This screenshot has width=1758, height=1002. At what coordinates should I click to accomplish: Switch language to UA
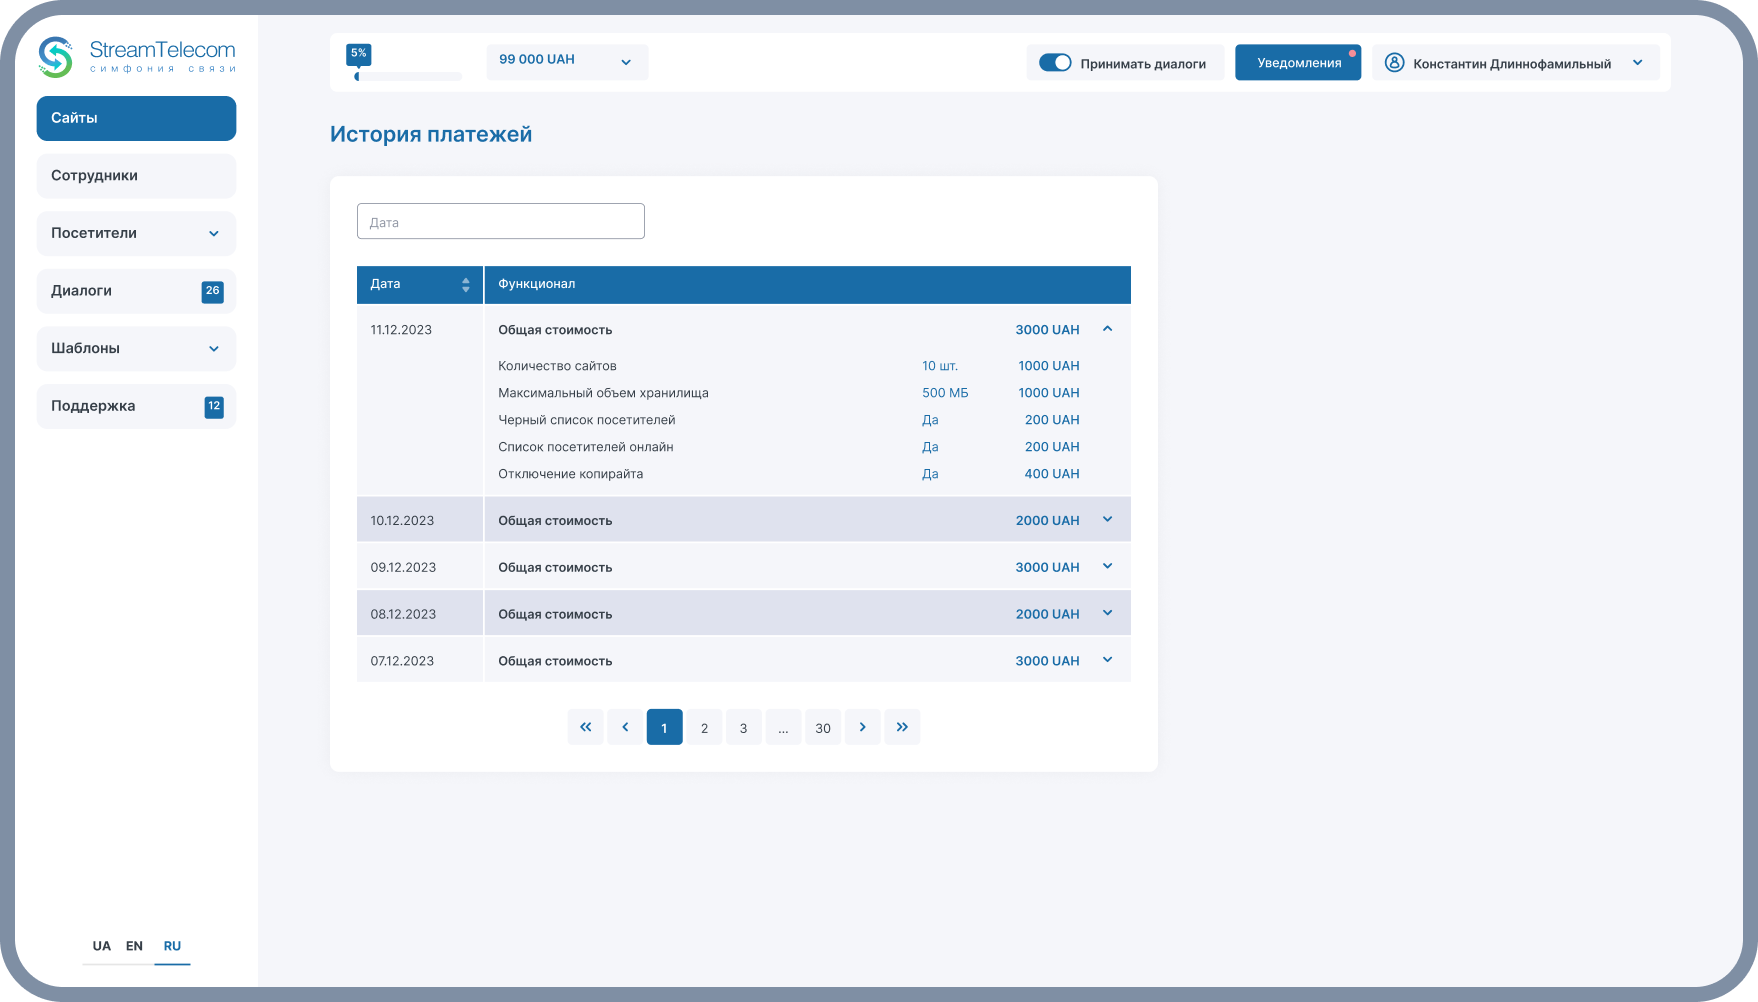pyautogui.click(x=101, y=946)
